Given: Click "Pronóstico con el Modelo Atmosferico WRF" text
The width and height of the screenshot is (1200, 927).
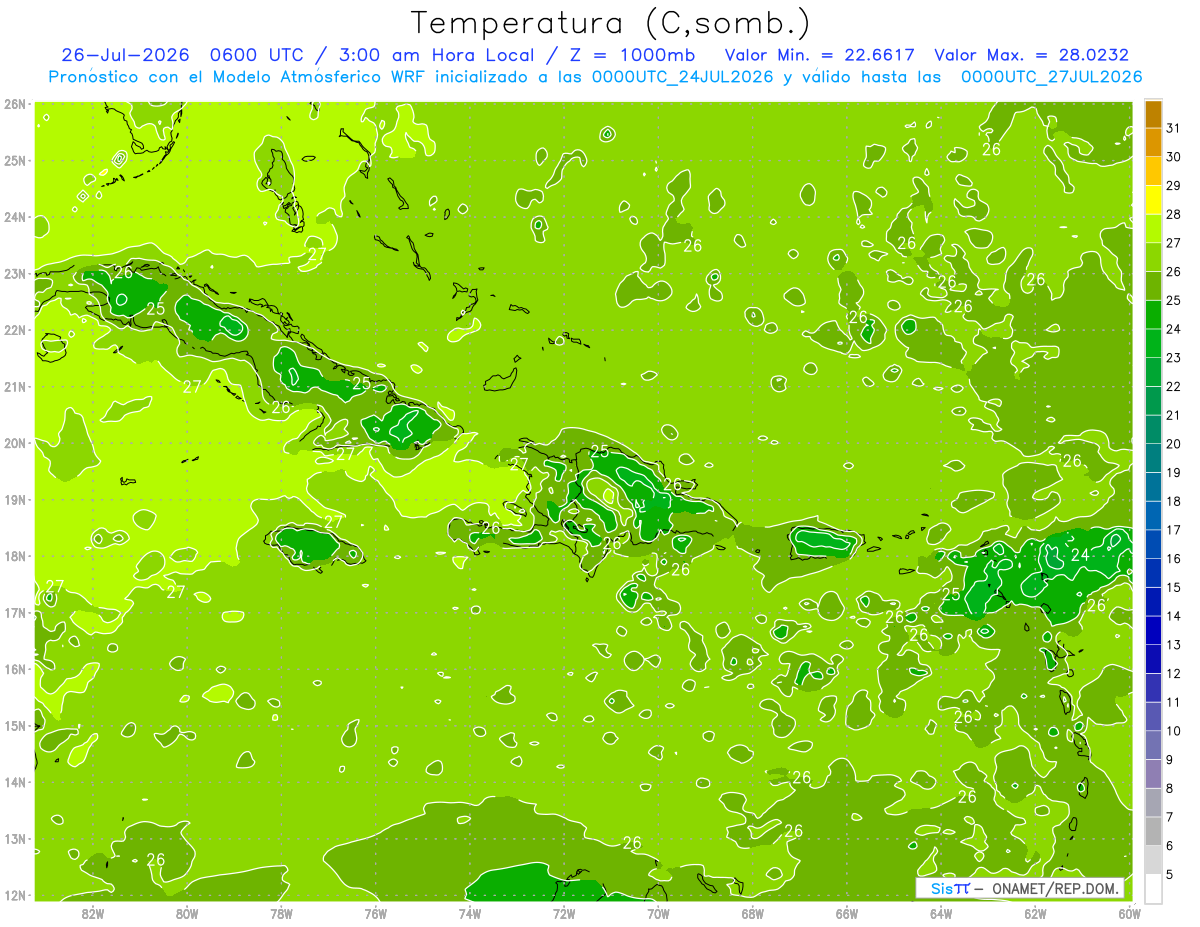Looking at the screenshot, I should coord(239,77).
